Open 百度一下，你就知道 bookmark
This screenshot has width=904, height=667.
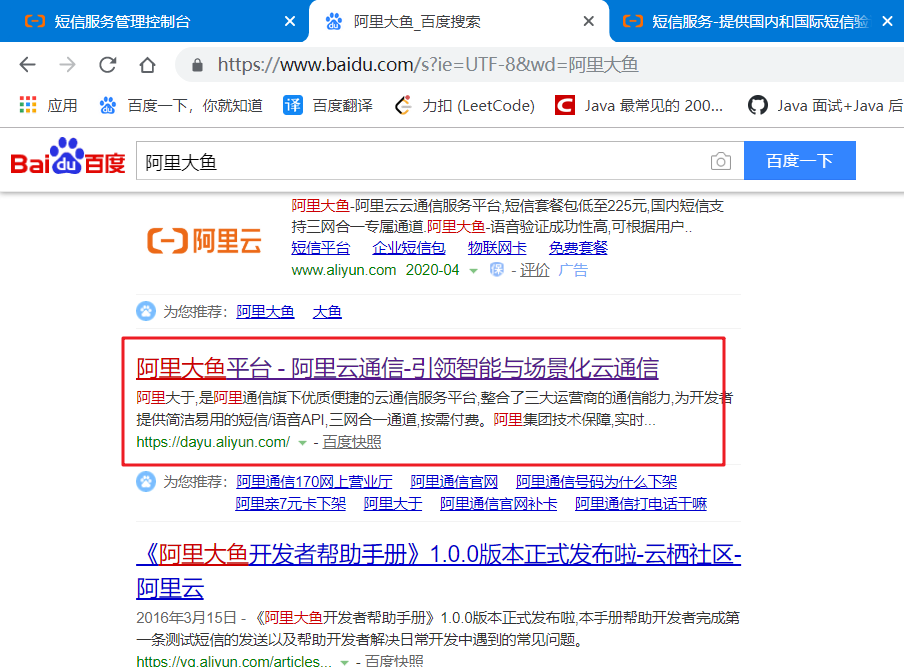(x=181, y=105)
